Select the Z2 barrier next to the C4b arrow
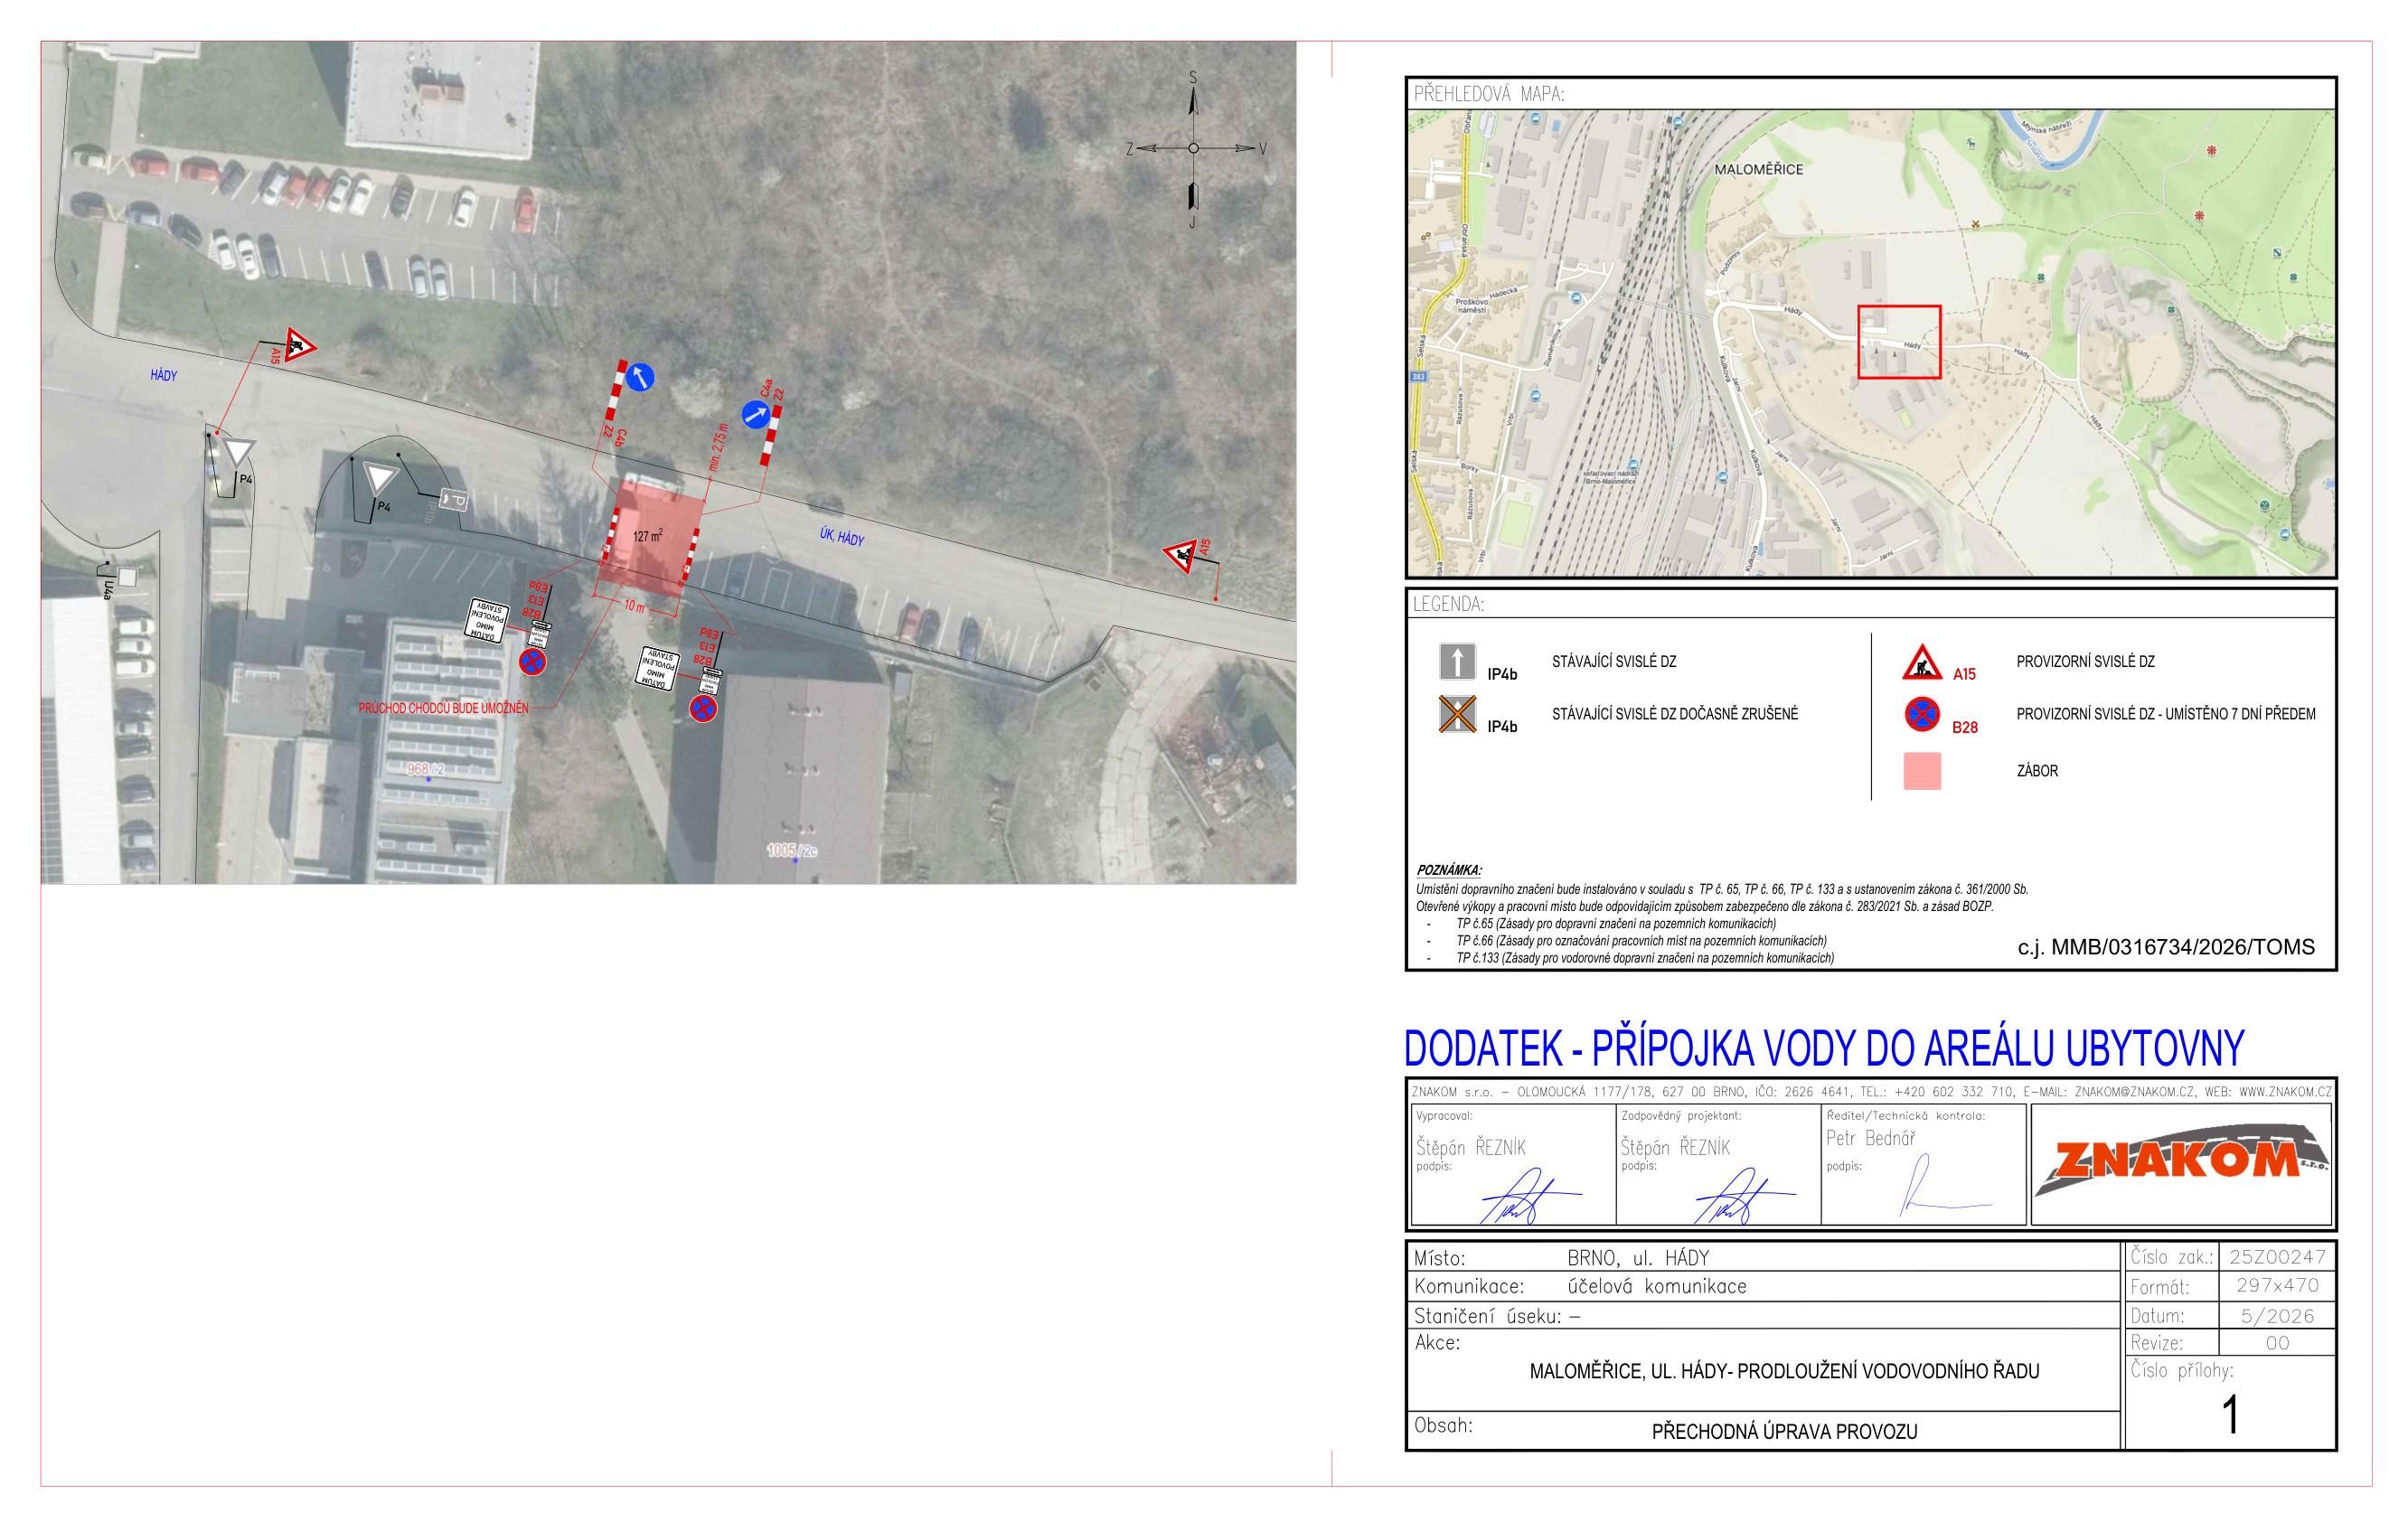Image resolution: width=2408 pixels, height=1522 pixels. 616,391
